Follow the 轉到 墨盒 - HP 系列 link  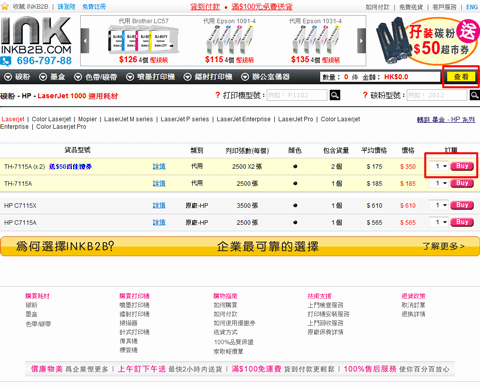(446, 119)
